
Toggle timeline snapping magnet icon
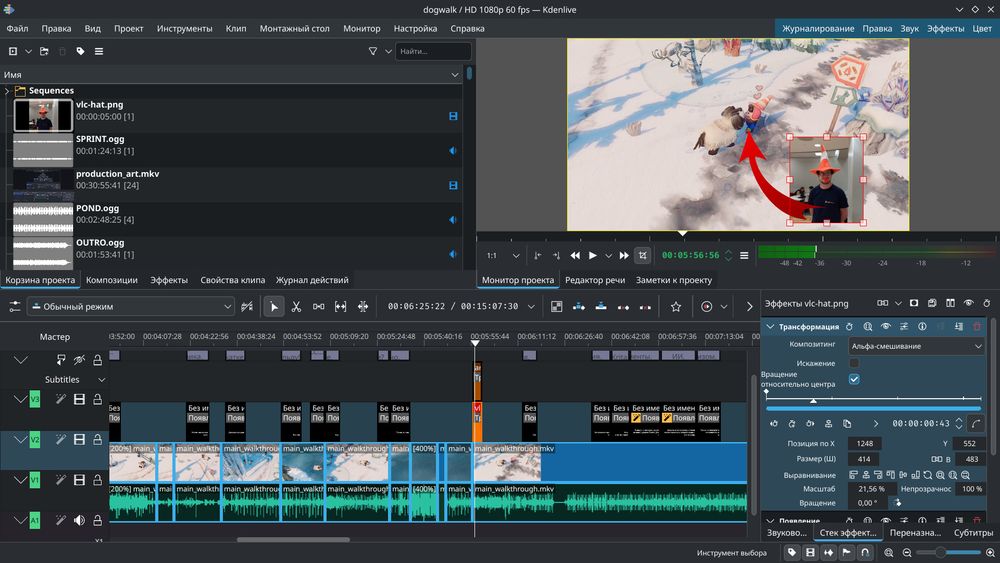865,552
